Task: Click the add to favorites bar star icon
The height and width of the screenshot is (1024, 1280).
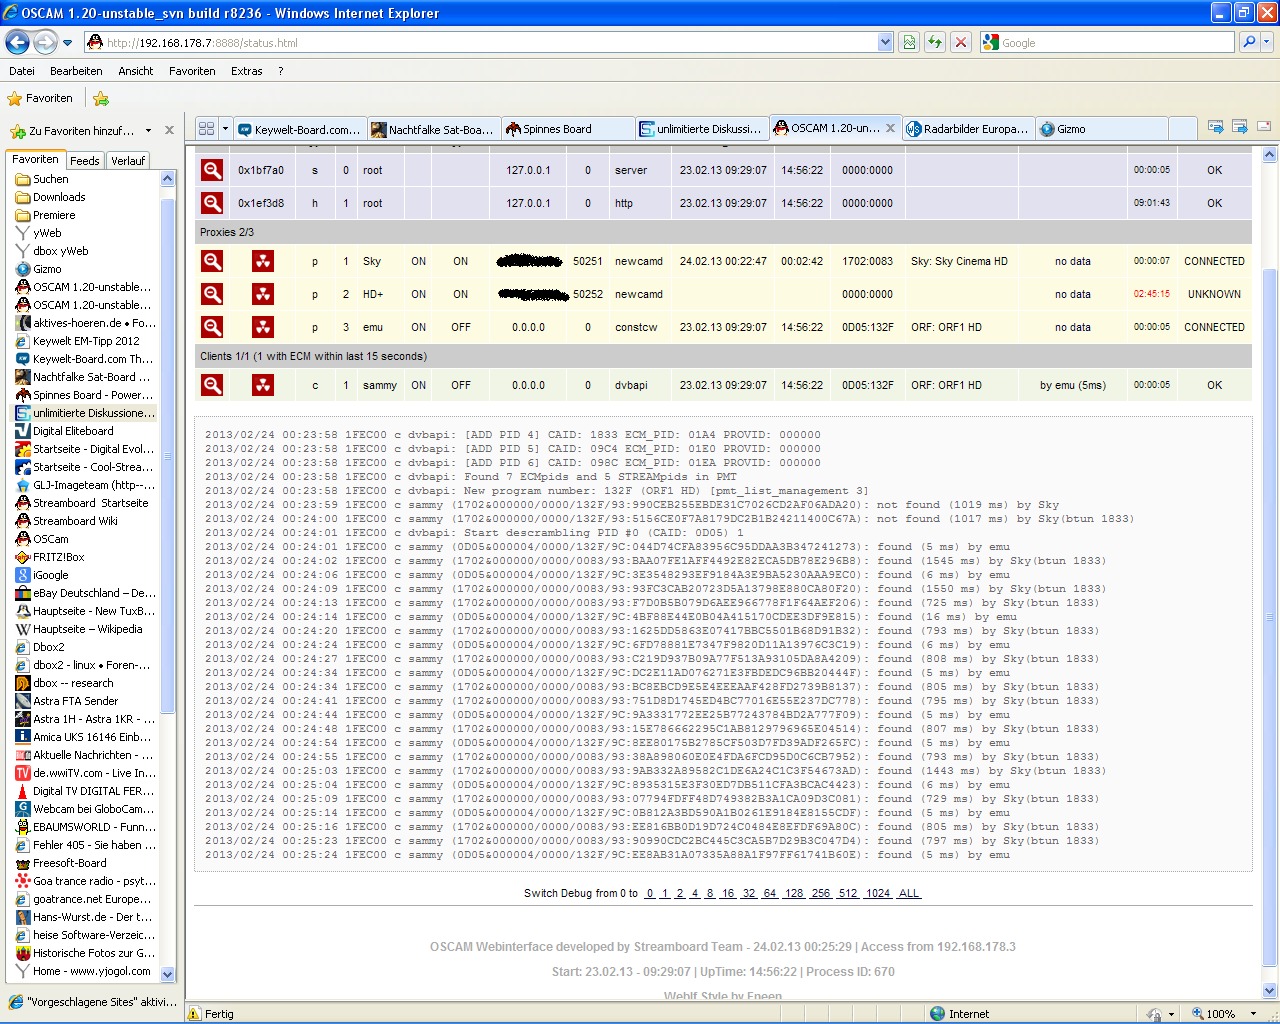Action: pos(101,98)
